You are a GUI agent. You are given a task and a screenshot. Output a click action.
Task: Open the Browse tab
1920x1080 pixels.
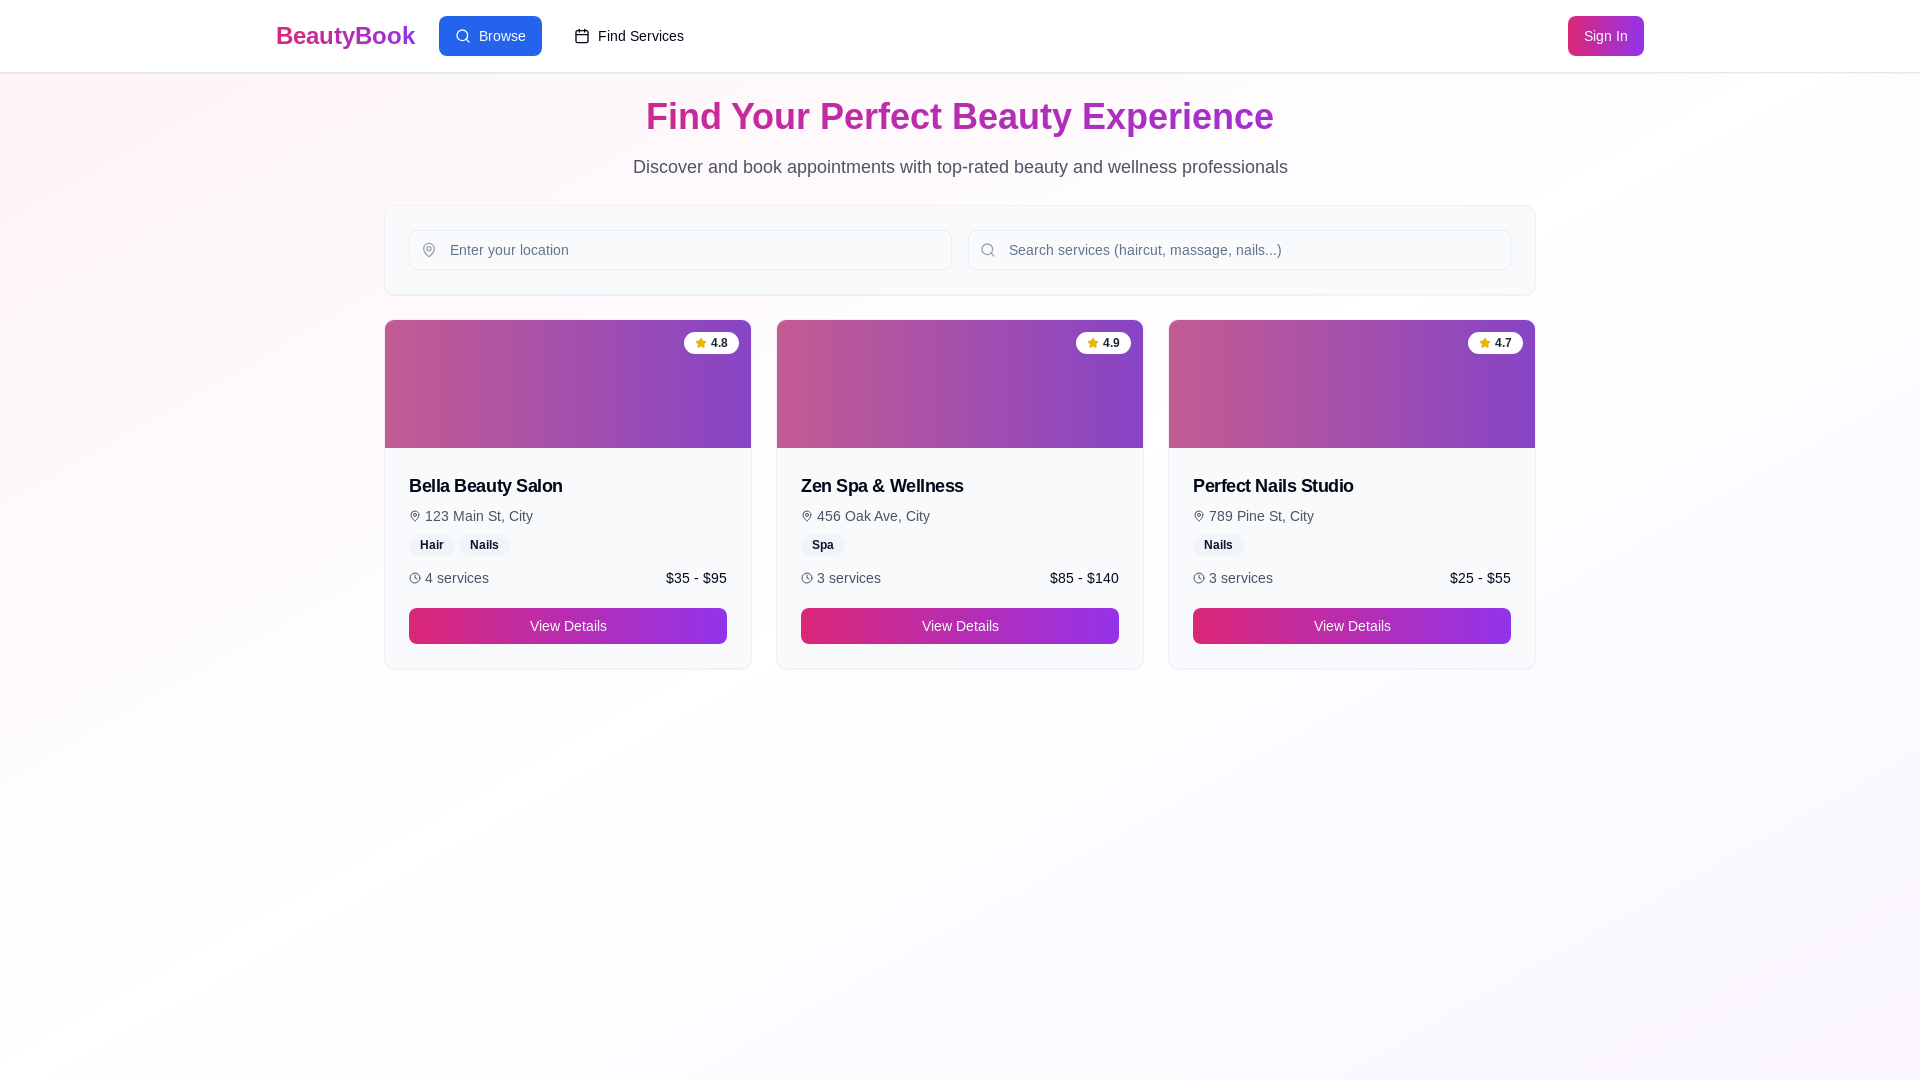click(x=490, y=36)
